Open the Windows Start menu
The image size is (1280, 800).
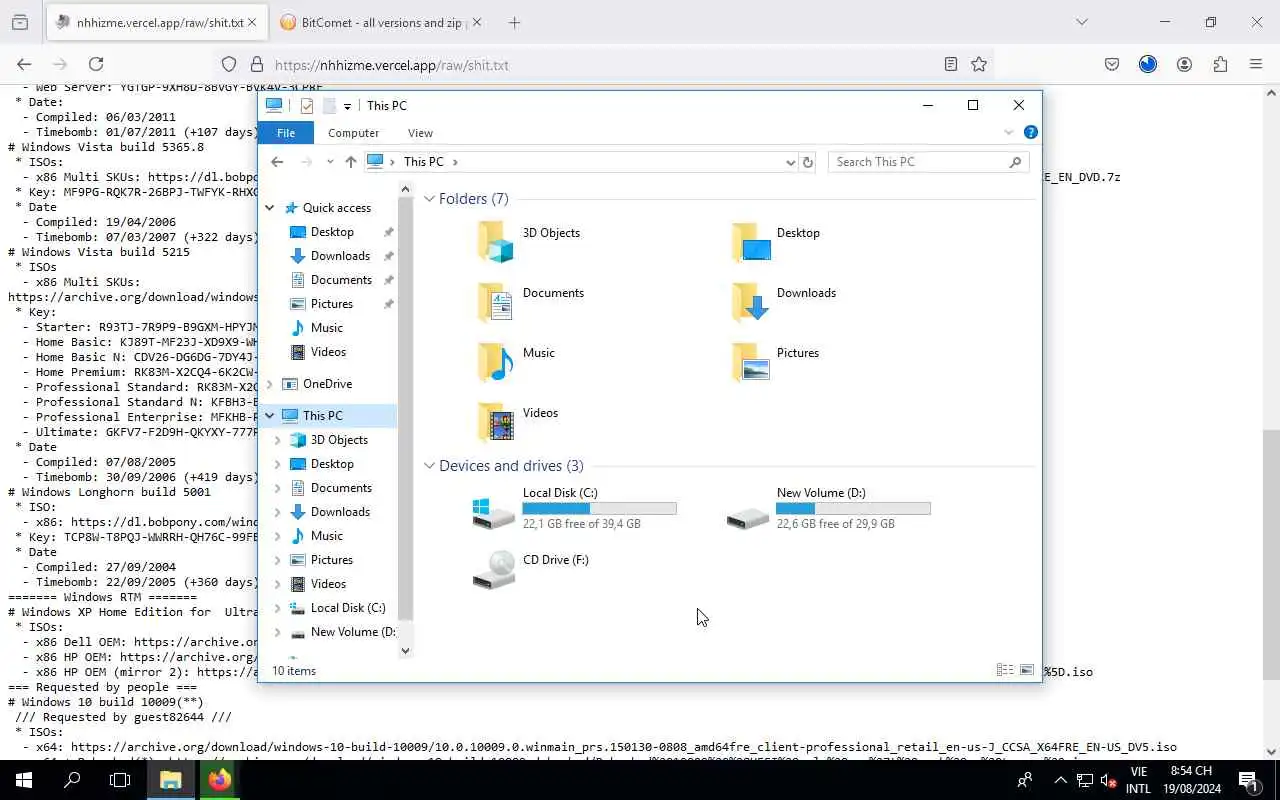[24, 780]
